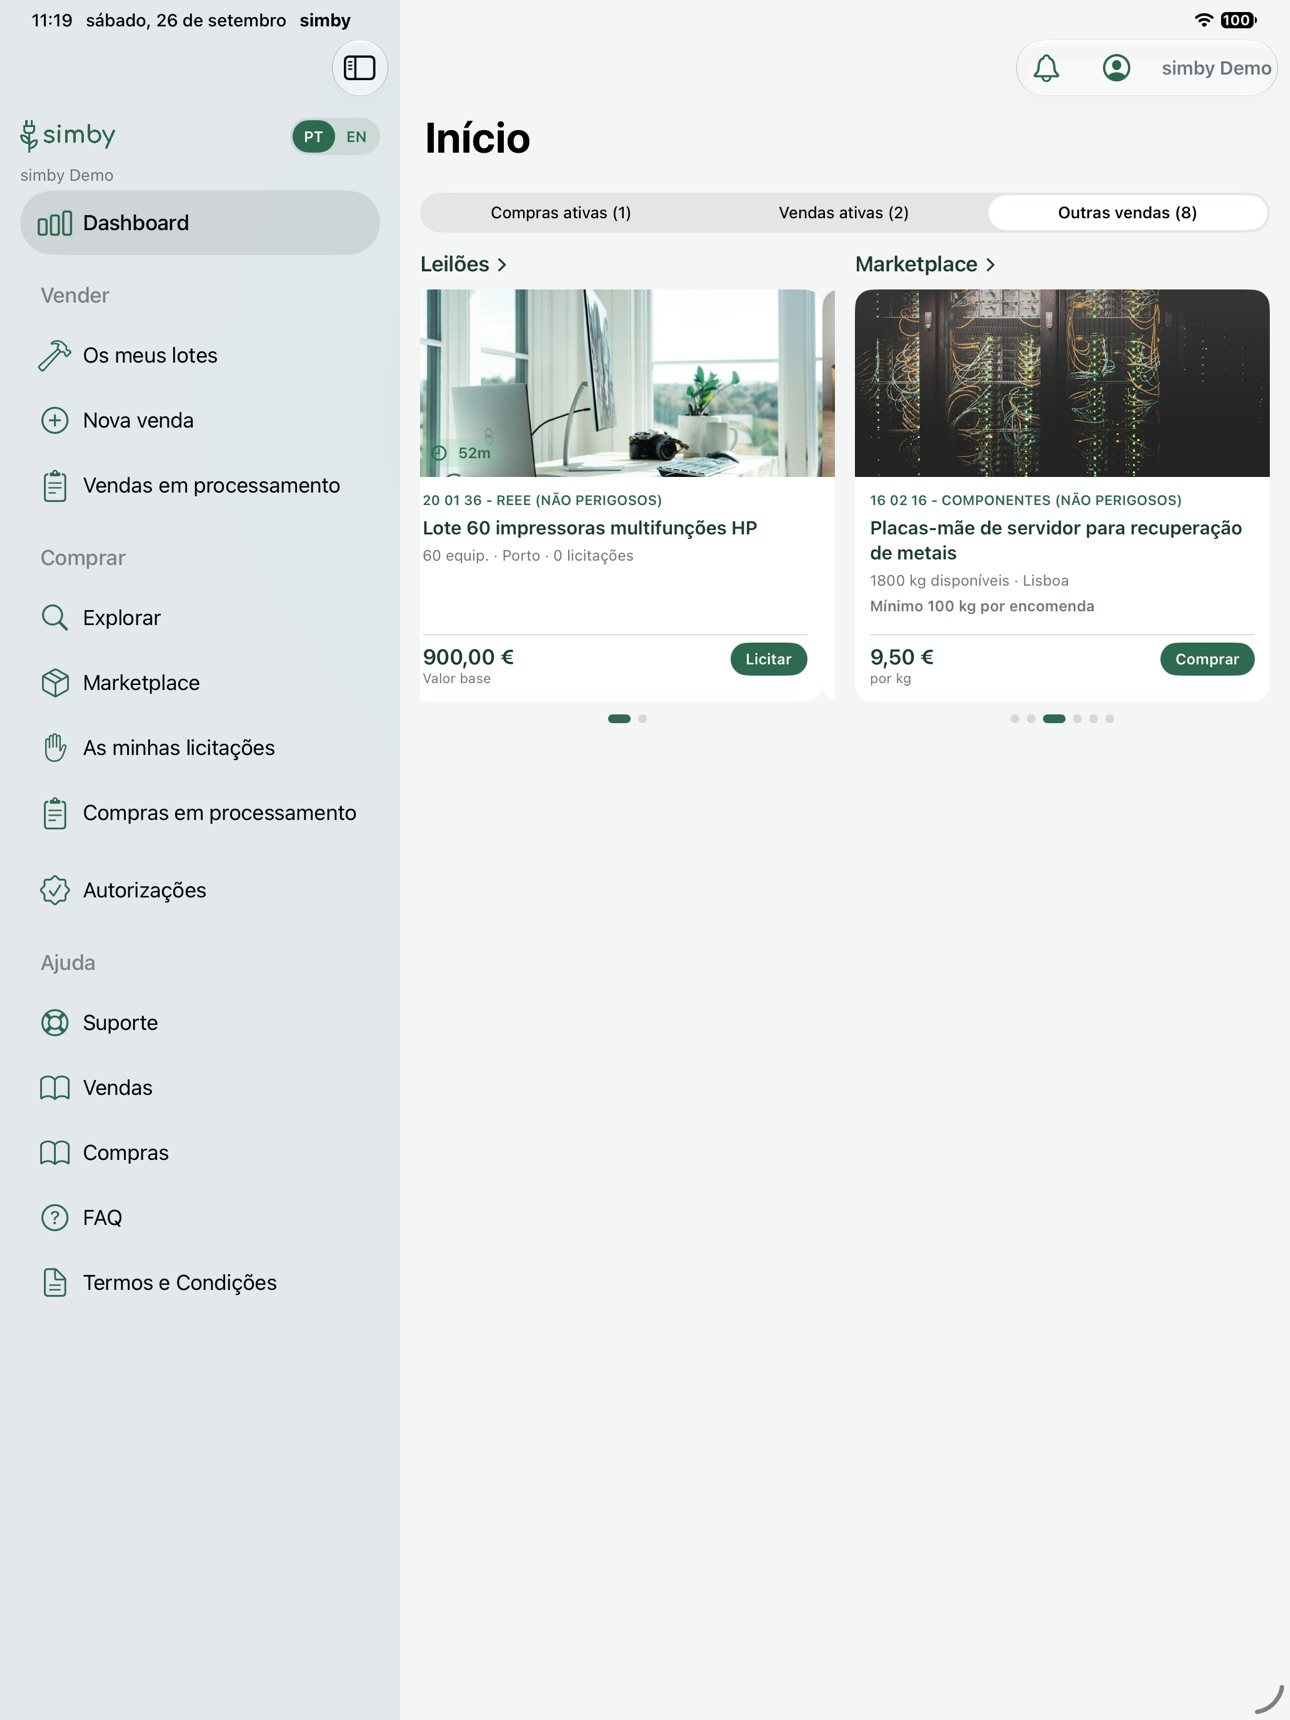This screenshot has width=1290, height=1720.
Task: Go to first Marketplace carousel page dot
Action: 1014,719
